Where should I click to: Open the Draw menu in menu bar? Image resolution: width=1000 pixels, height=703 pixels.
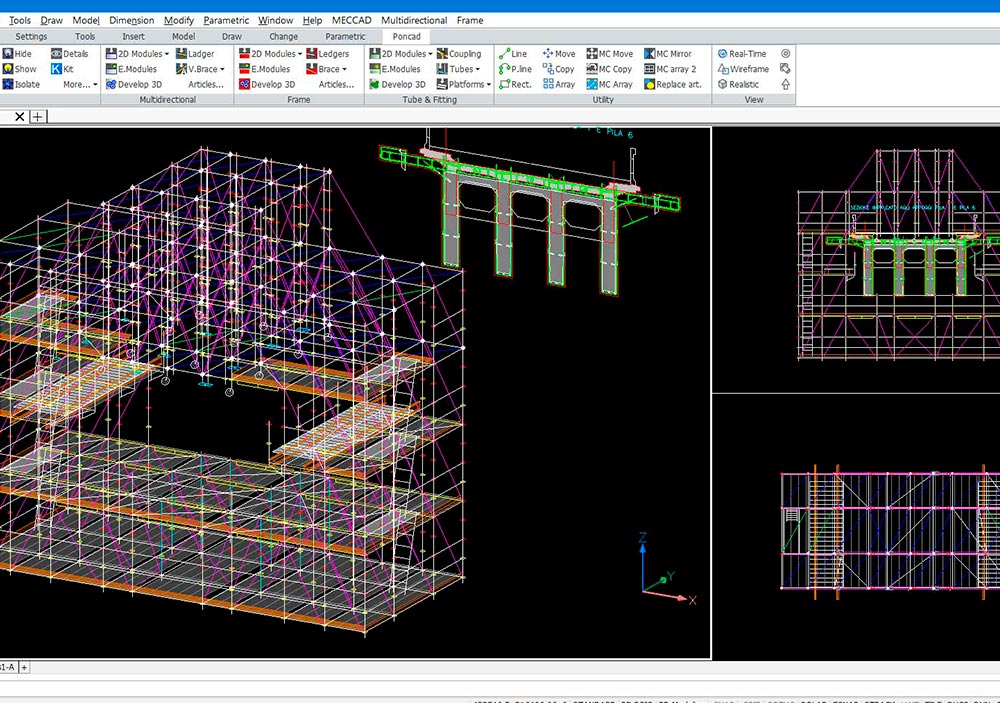click(52, 20)
